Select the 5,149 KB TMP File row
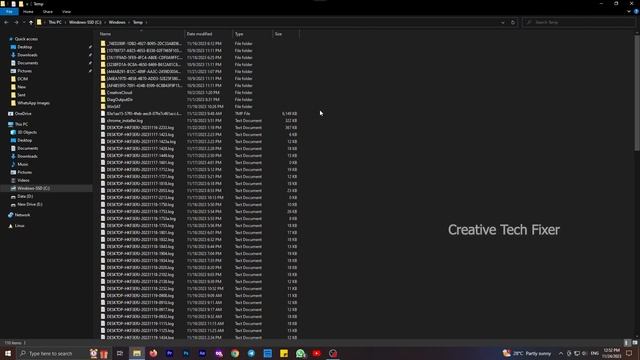 point(199,113)
